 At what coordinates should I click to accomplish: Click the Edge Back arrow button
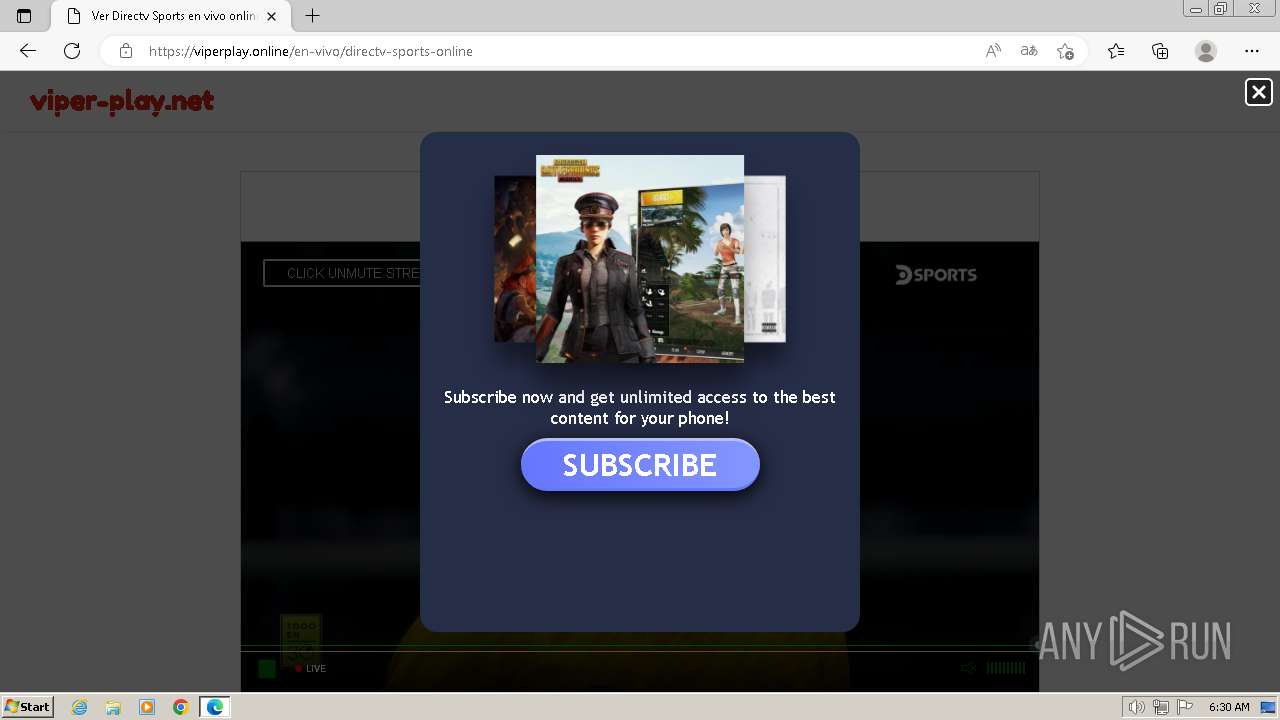click(x=28, y=51)
